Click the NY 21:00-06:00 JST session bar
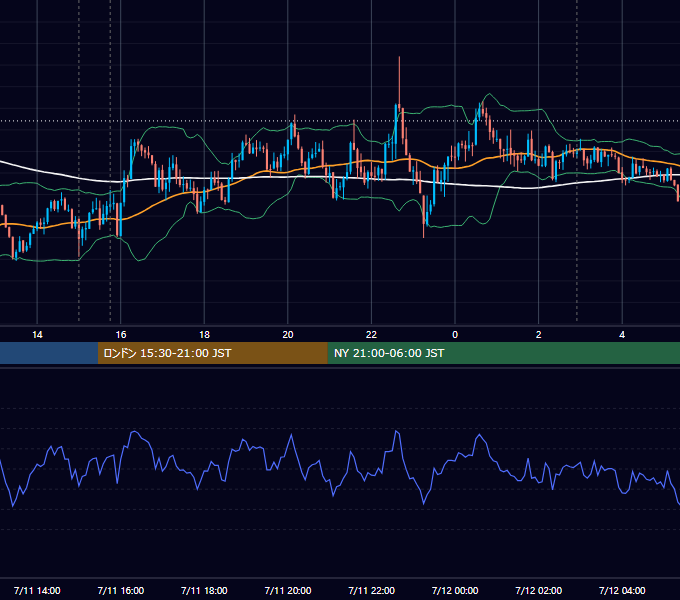Screen dimensions: 680x600 [503, 353]
